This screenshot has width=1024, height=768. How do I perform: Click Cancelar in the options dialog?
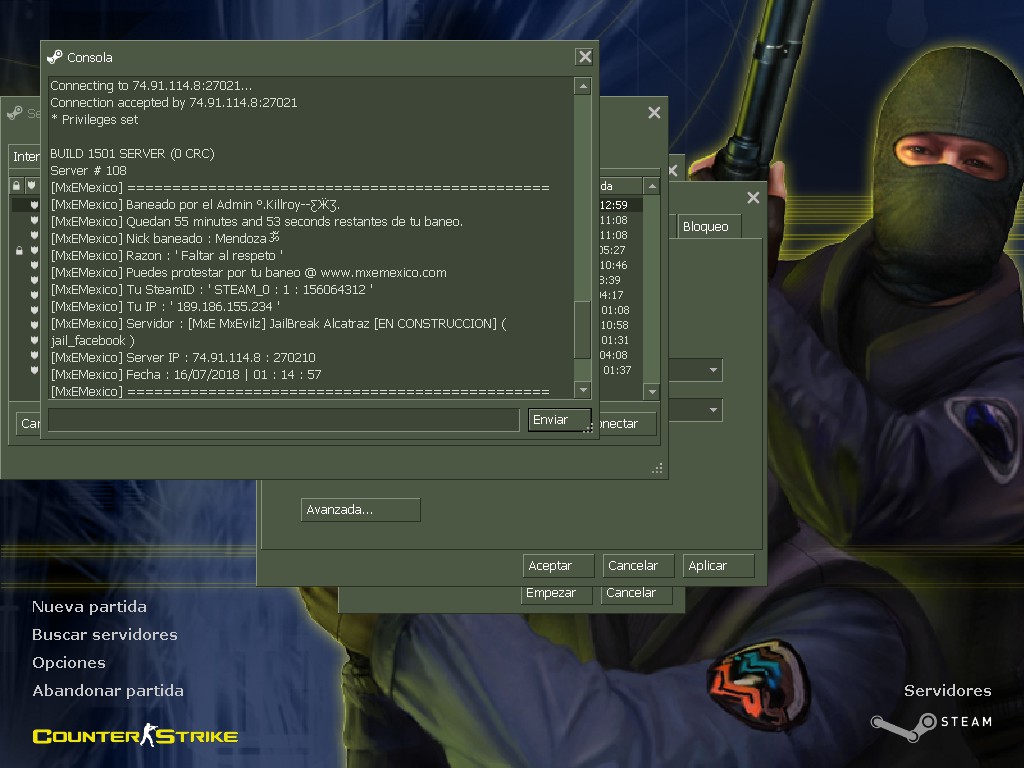coord(638,566)
